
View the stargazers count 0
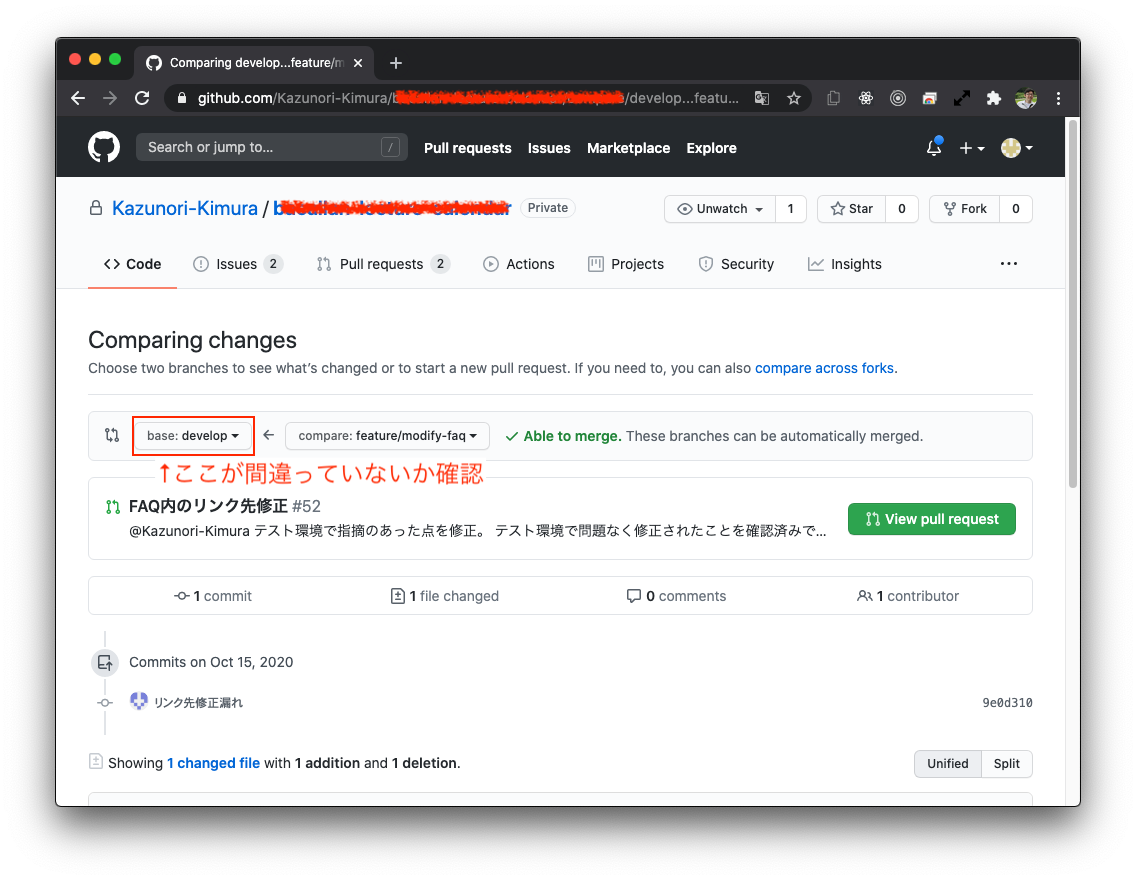click(901, 209)
